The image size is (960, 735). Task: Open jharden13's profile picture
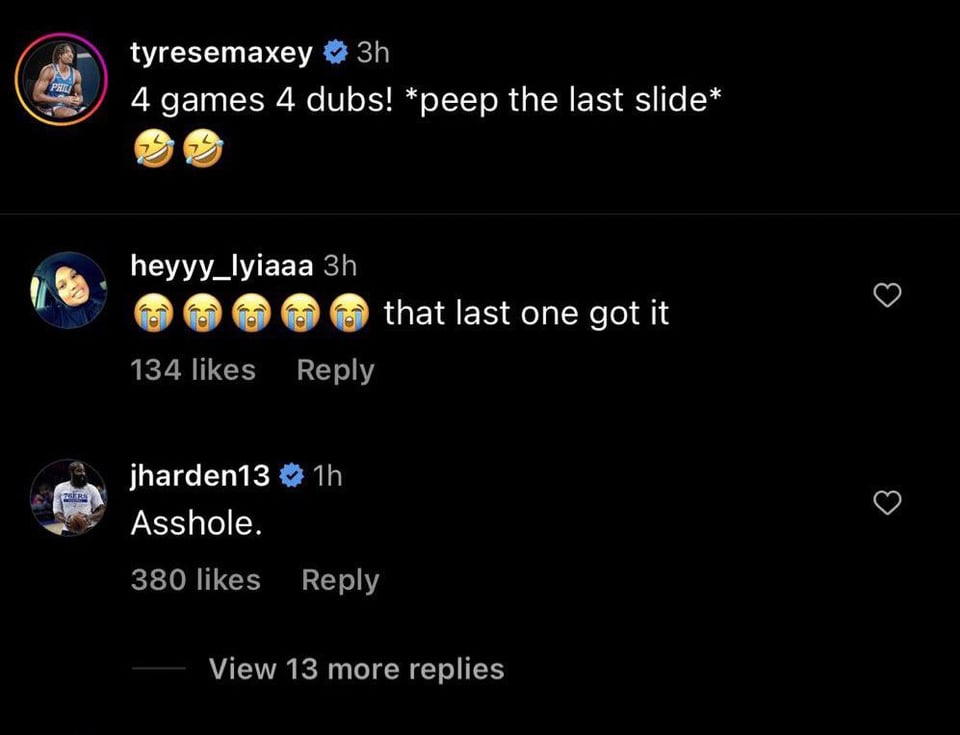[x=67, y=498]
